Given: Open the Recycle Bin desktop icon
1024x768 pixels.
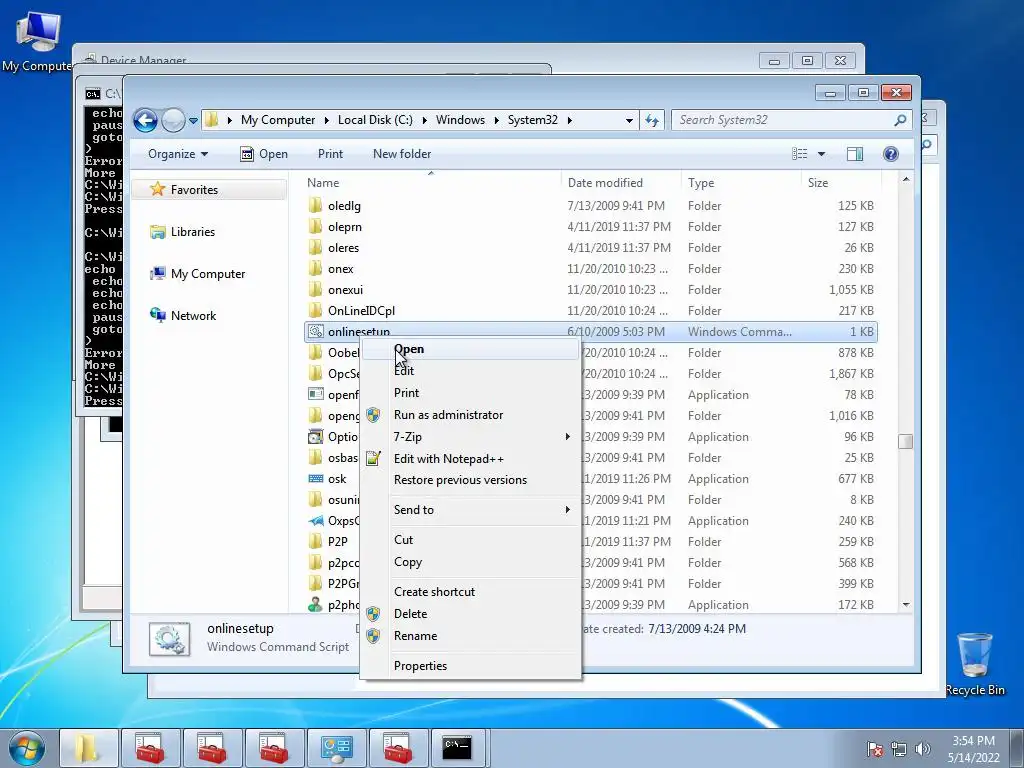Looking at the screenshot, I should tap(974, 665).
